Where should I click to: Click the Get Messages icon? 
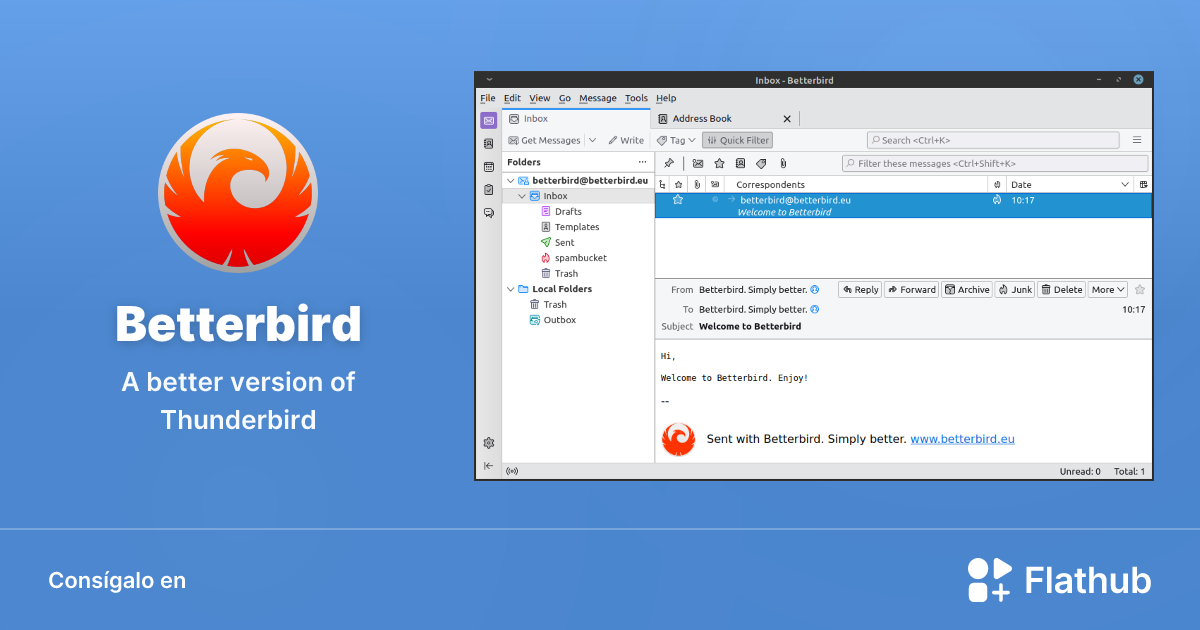[x=513, y=140]
